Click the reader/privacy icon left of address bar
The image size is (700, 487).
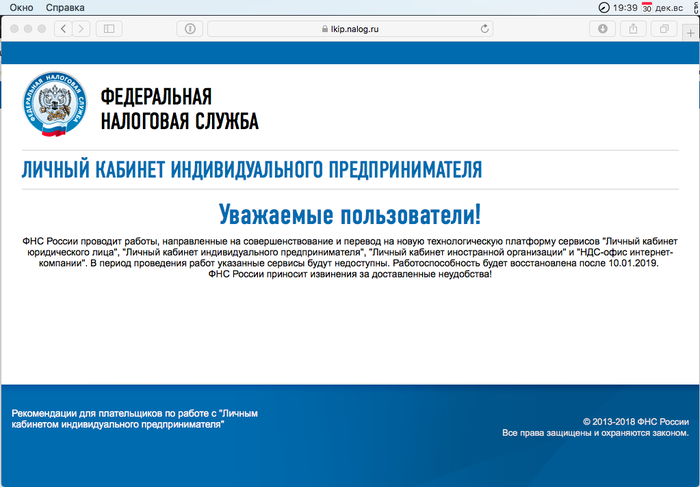click(190, 29)
